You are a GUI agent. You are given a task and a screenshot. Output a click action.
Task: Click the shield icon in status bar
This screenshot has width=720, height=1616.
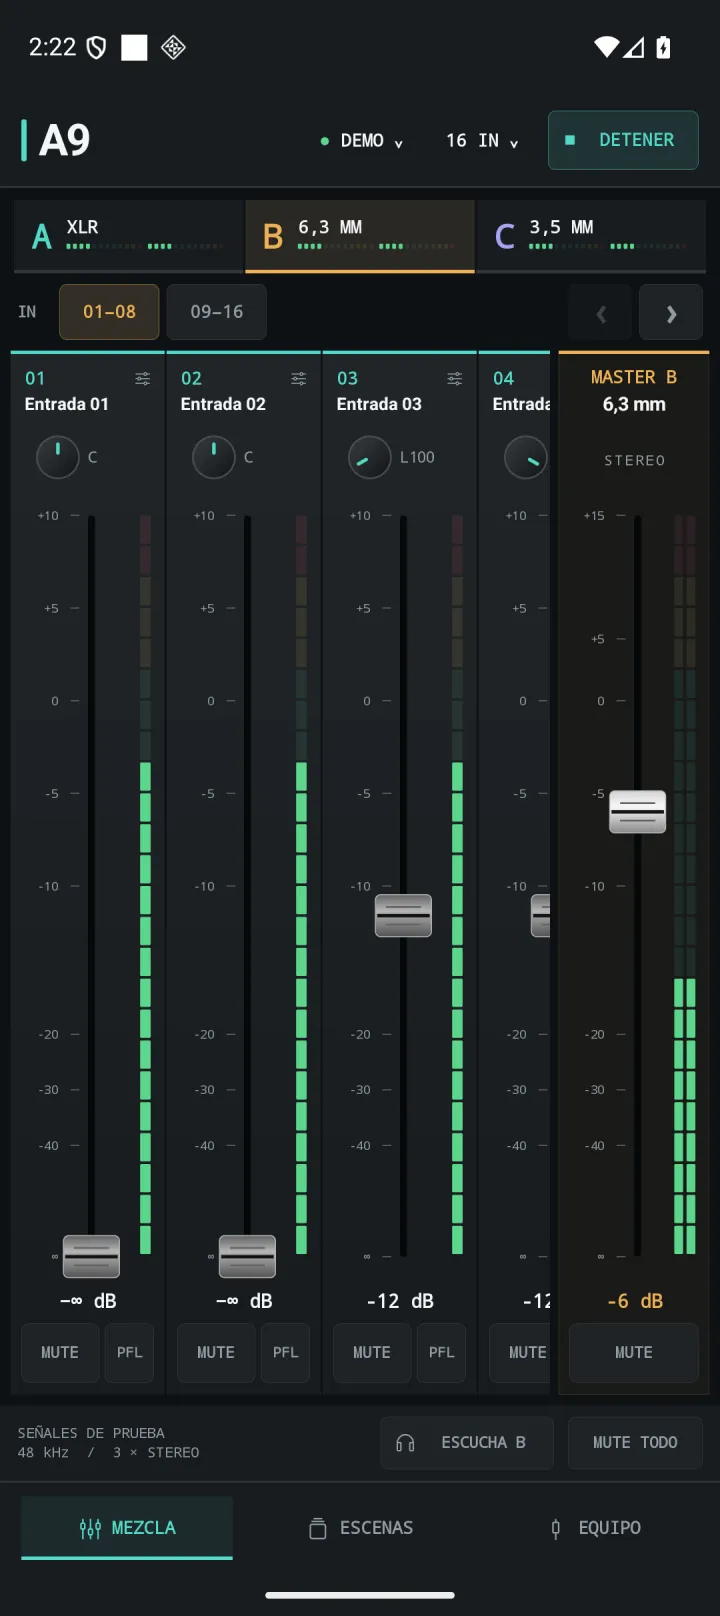[x=96, y=47]
